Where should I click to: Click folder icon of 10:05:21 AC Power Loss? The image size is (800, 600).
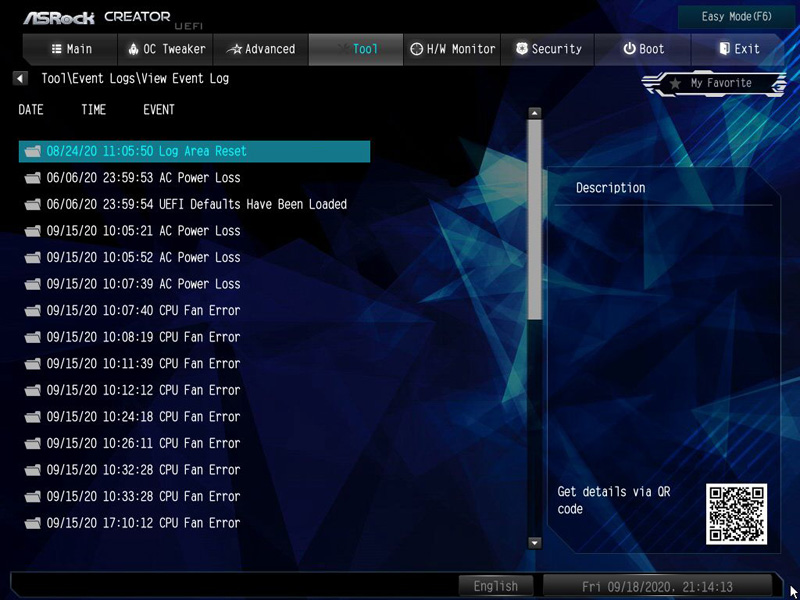[33, 231]
